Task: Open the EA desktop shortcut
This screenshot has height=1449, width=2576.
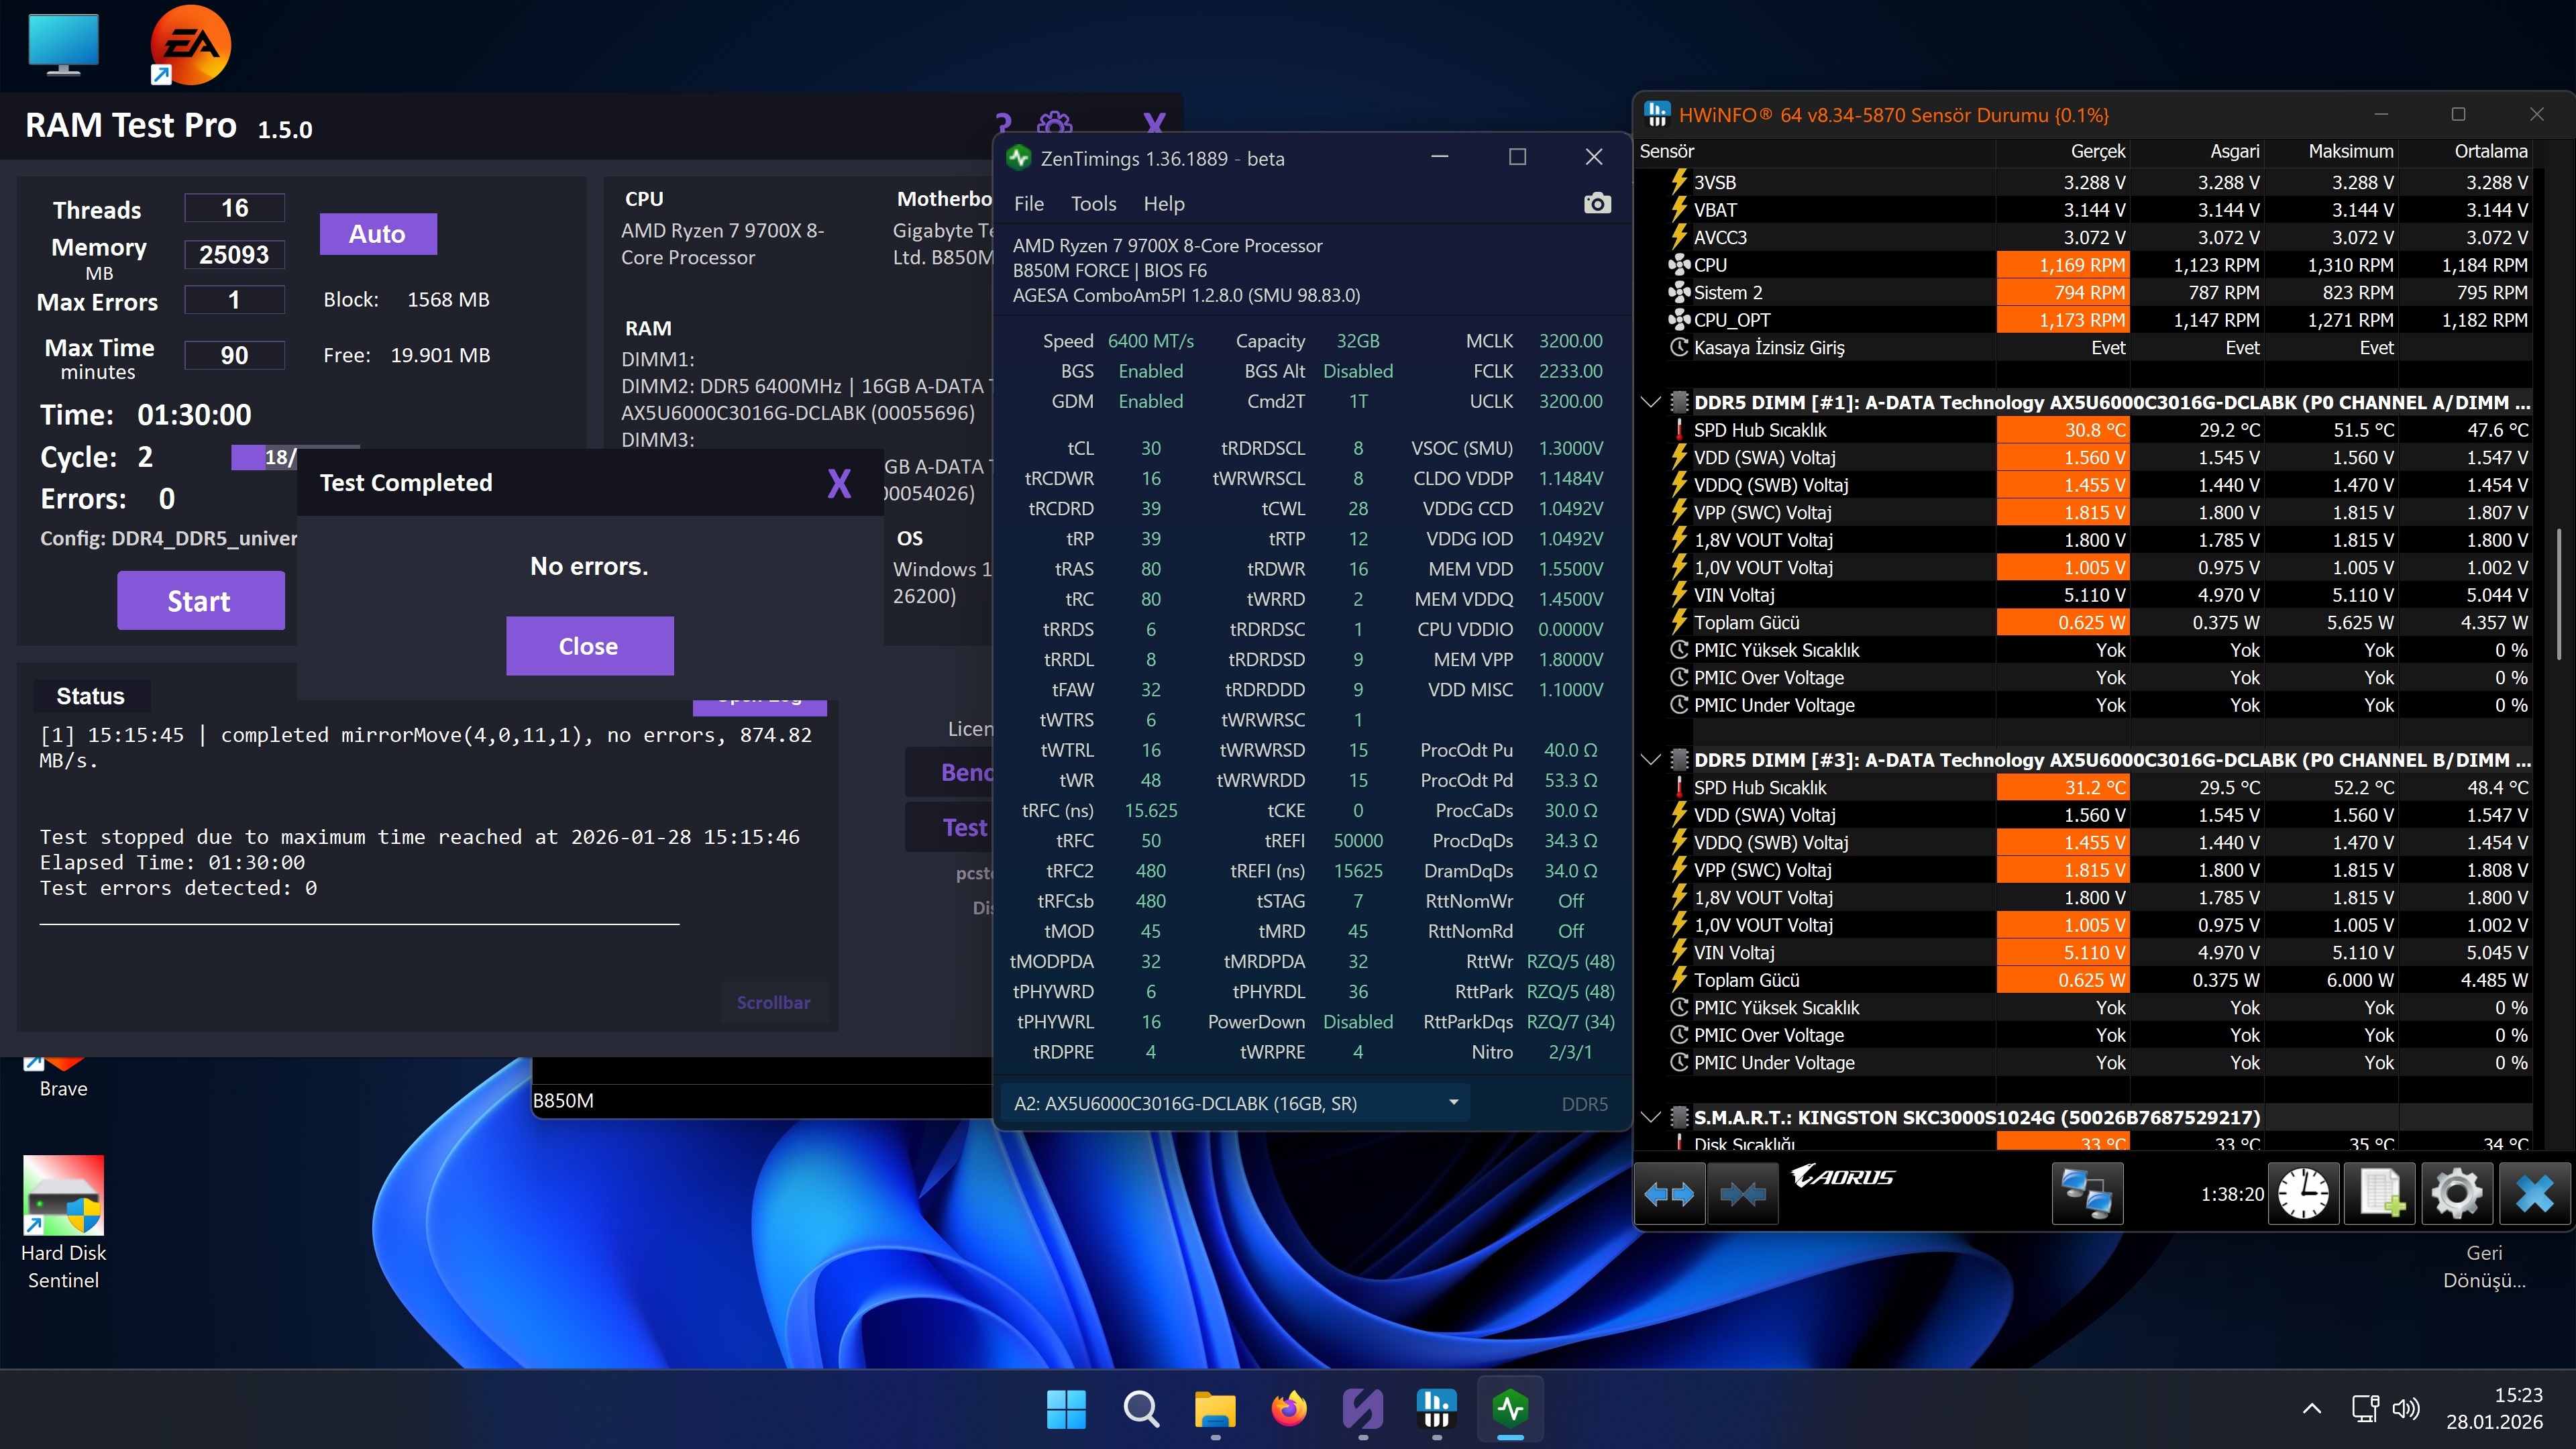Action: [x=190, y=46]
